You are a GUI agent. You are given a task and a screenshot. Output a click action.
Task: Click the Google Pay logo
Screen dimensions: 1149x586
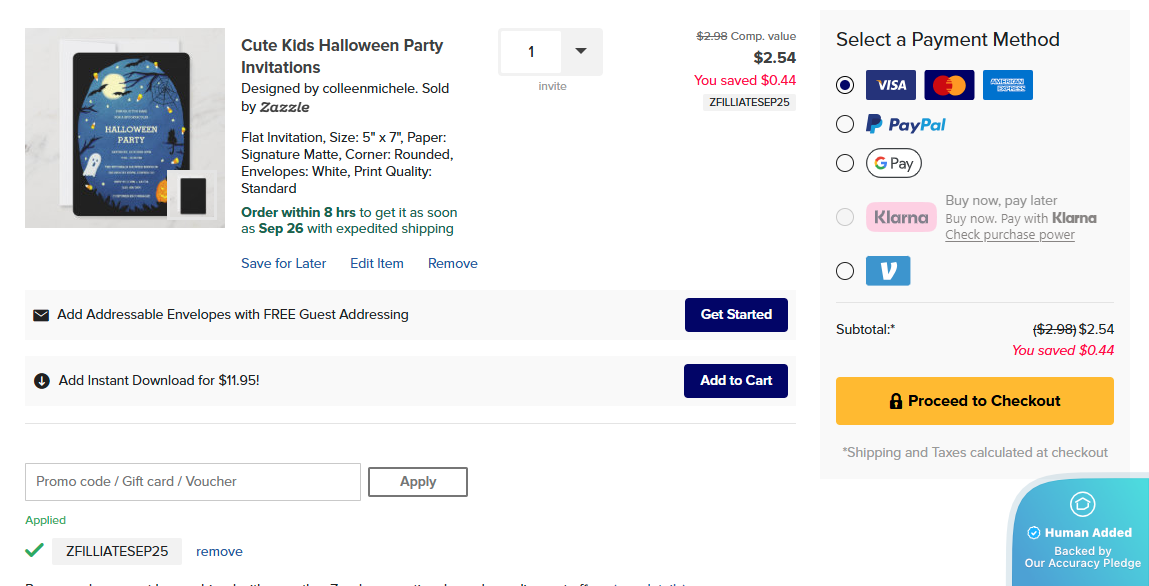pos(893,162)
